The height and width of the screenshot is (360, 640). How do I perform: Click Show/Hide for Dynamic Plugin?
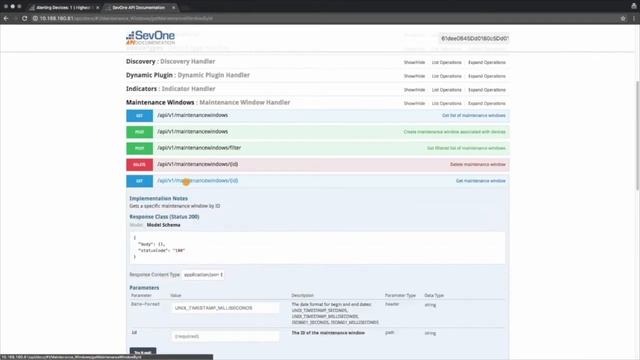[414, 76]
